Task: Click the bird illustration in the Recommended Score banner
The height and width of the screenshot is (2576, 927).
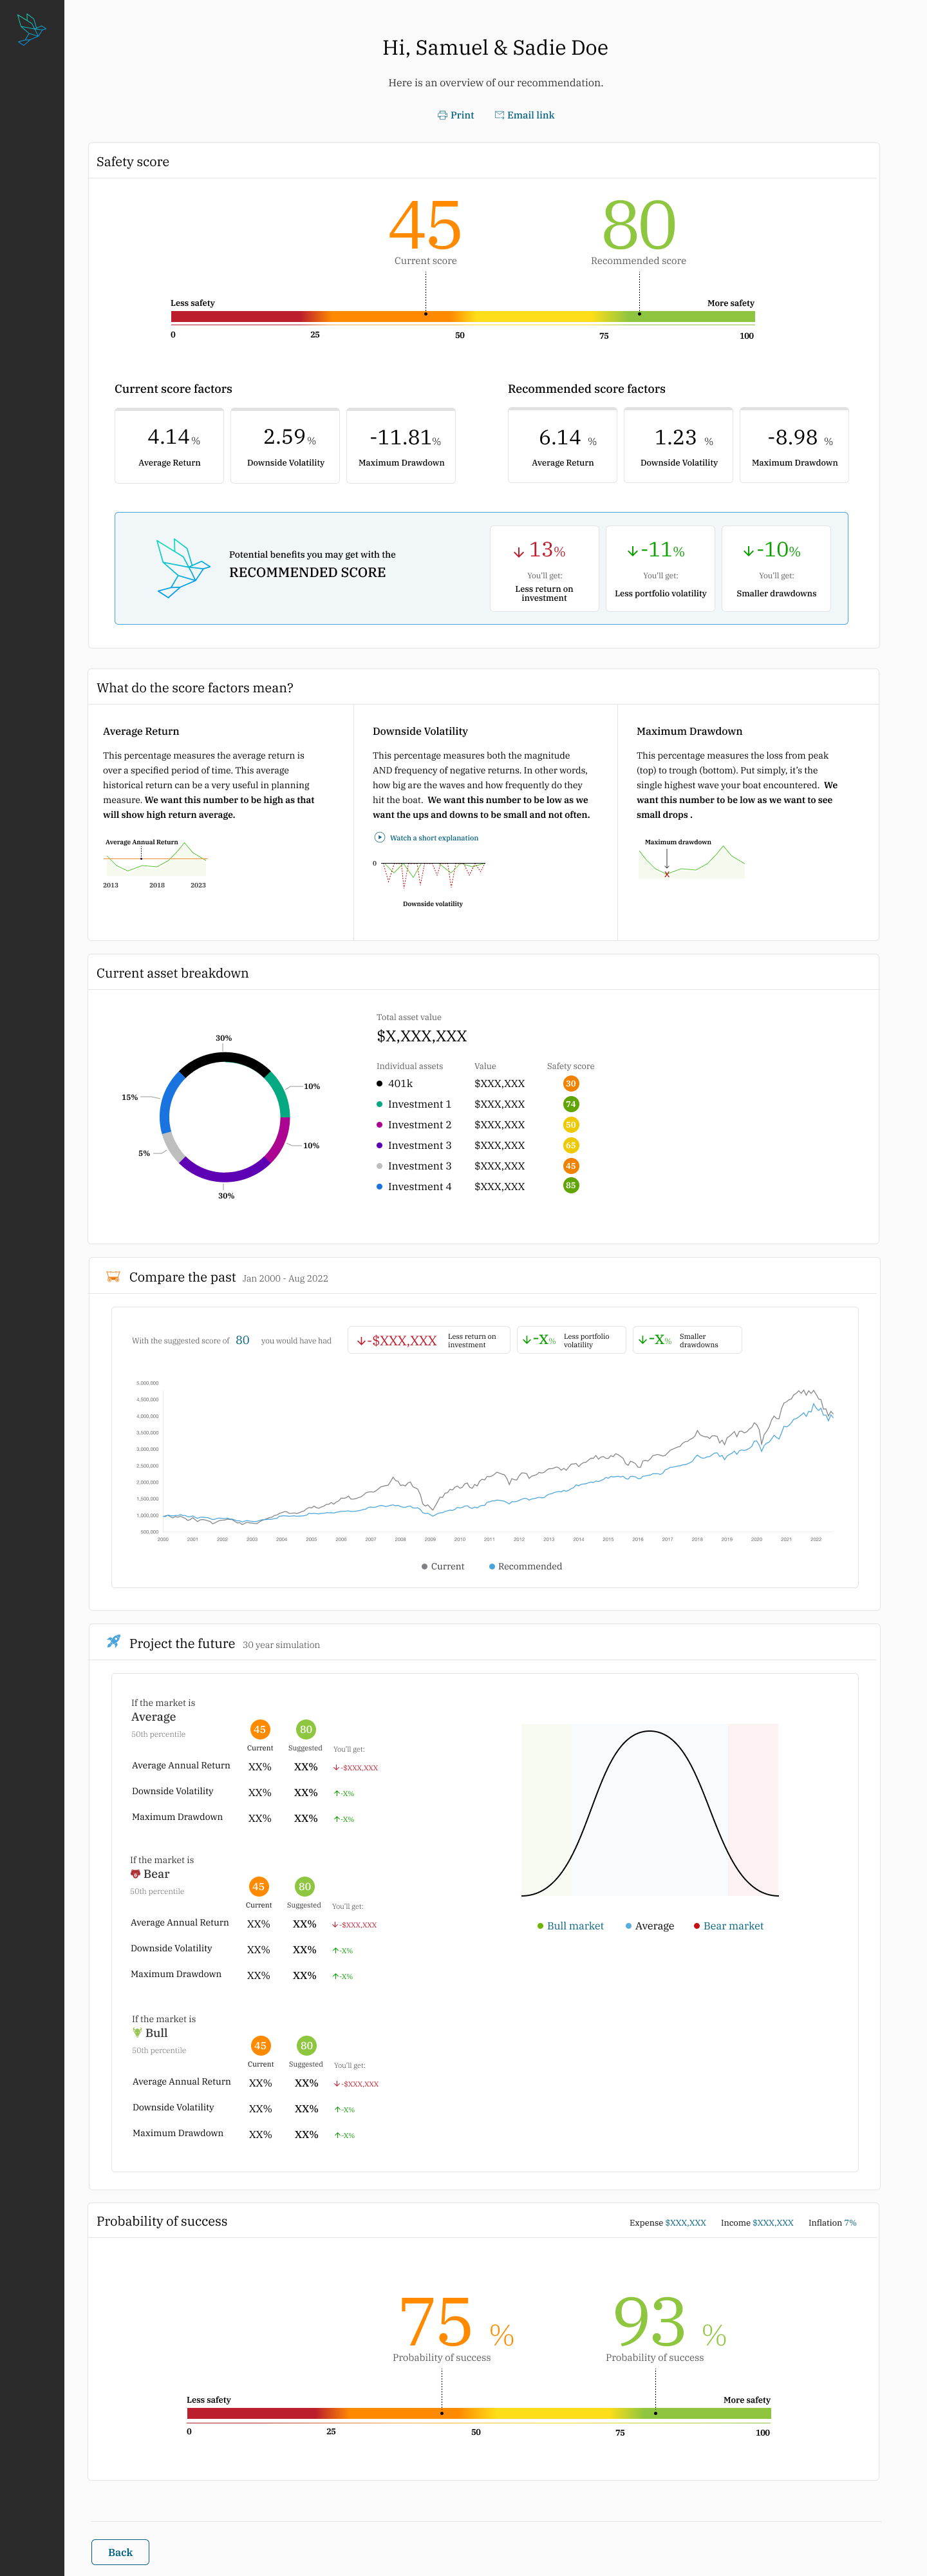Action: tap(183, 568)
